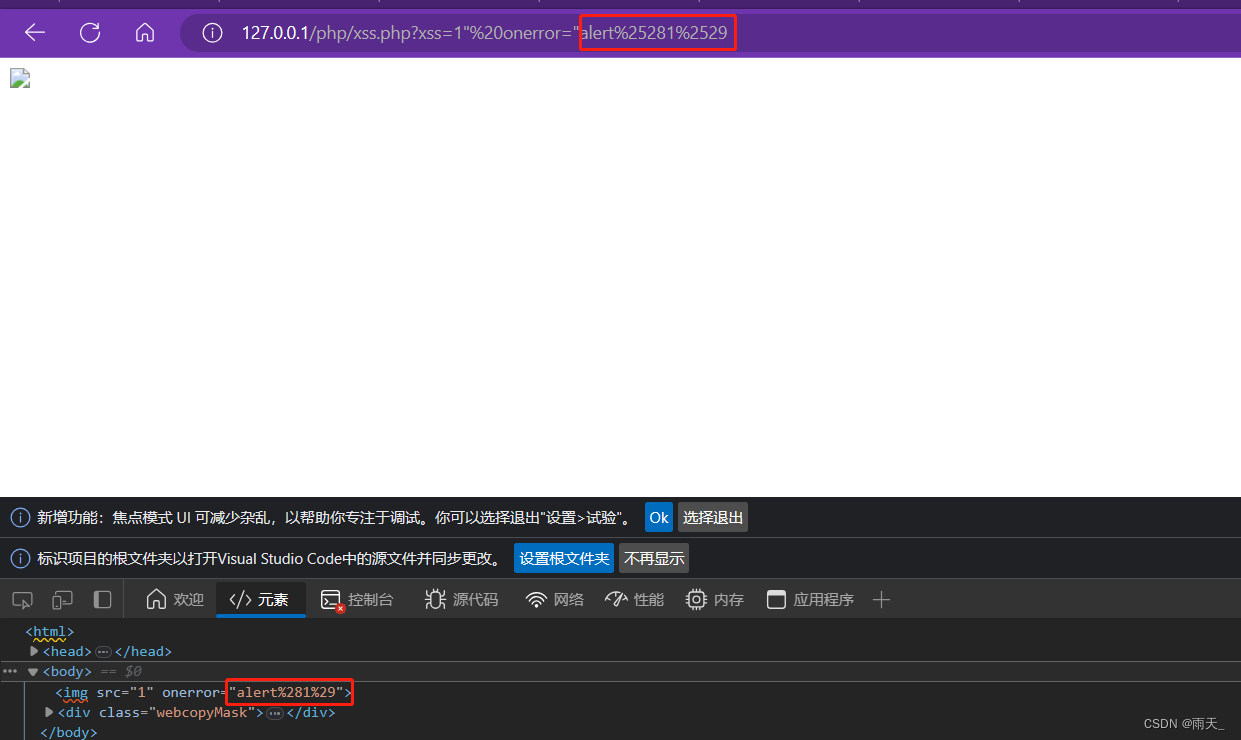1241x740 pixels.
Task: Select the inspect element tool
Action: [21, 599]
